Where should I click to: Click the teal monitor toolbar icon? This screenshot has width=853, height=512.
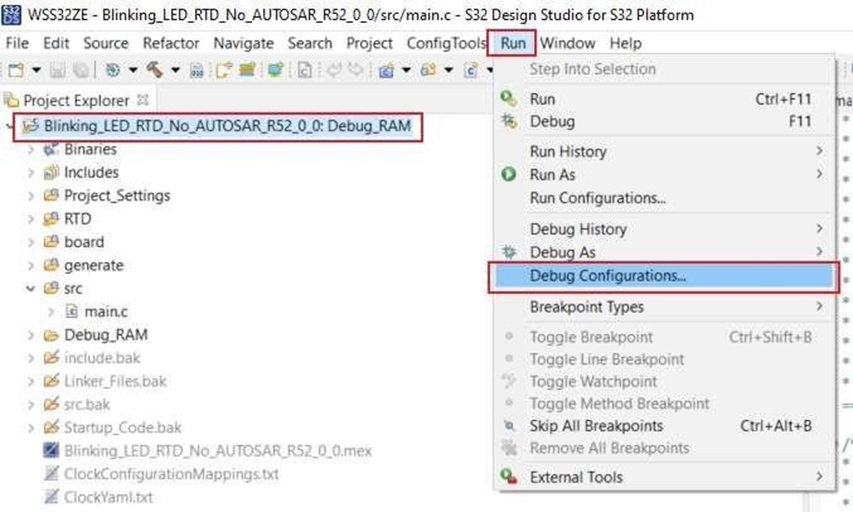pos(275,70)
